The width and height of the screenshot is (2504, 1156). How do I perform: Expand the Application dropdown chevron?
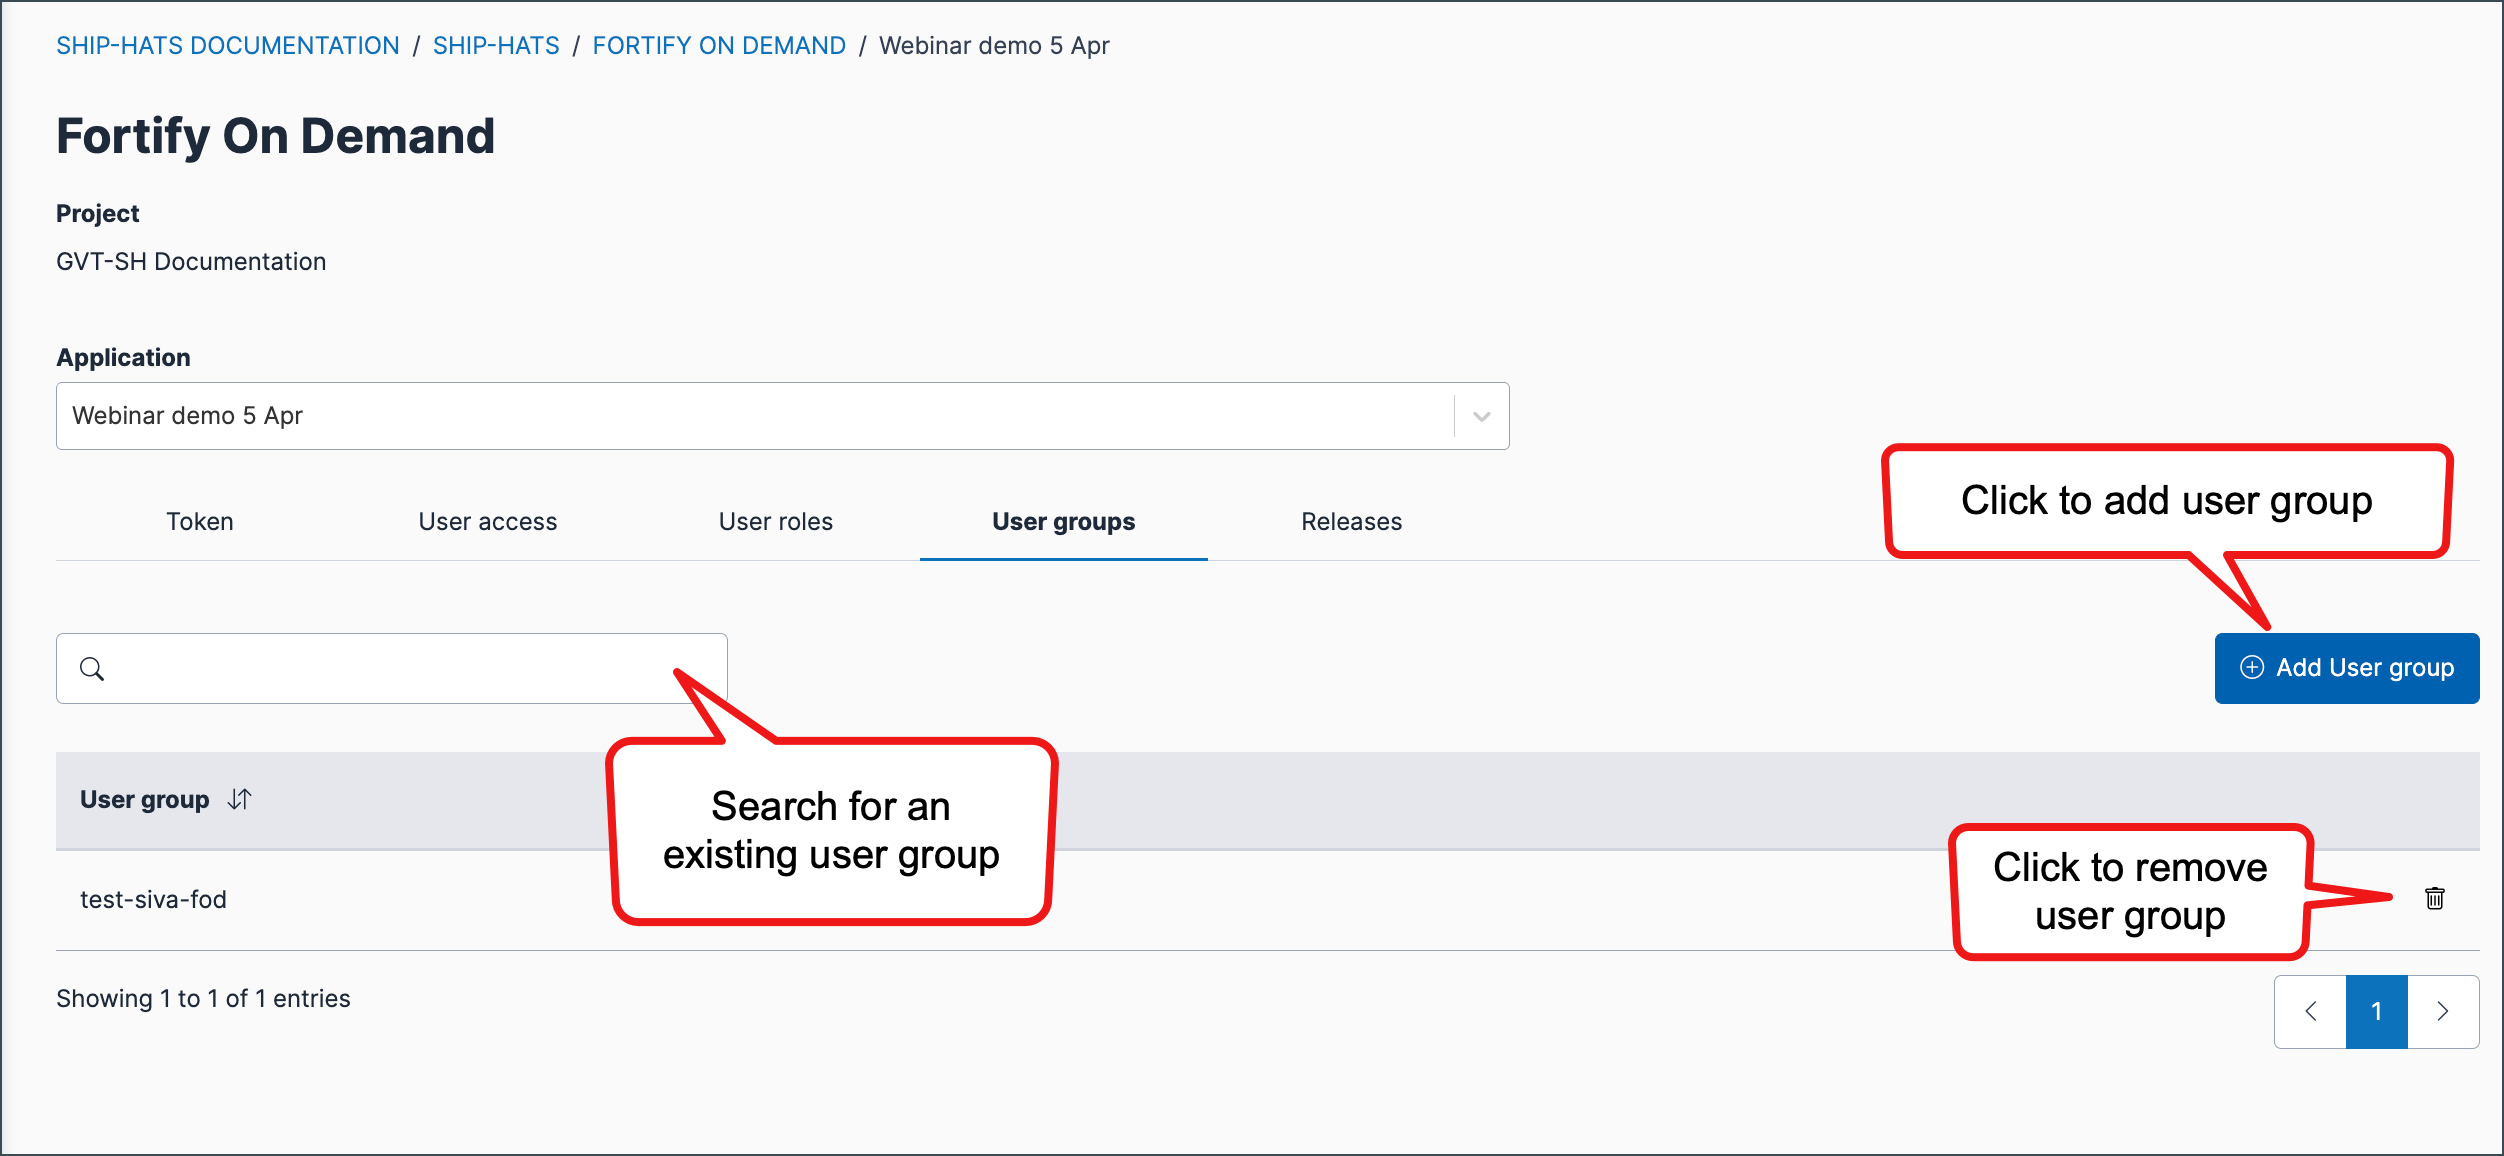(x=1481, y=416)
